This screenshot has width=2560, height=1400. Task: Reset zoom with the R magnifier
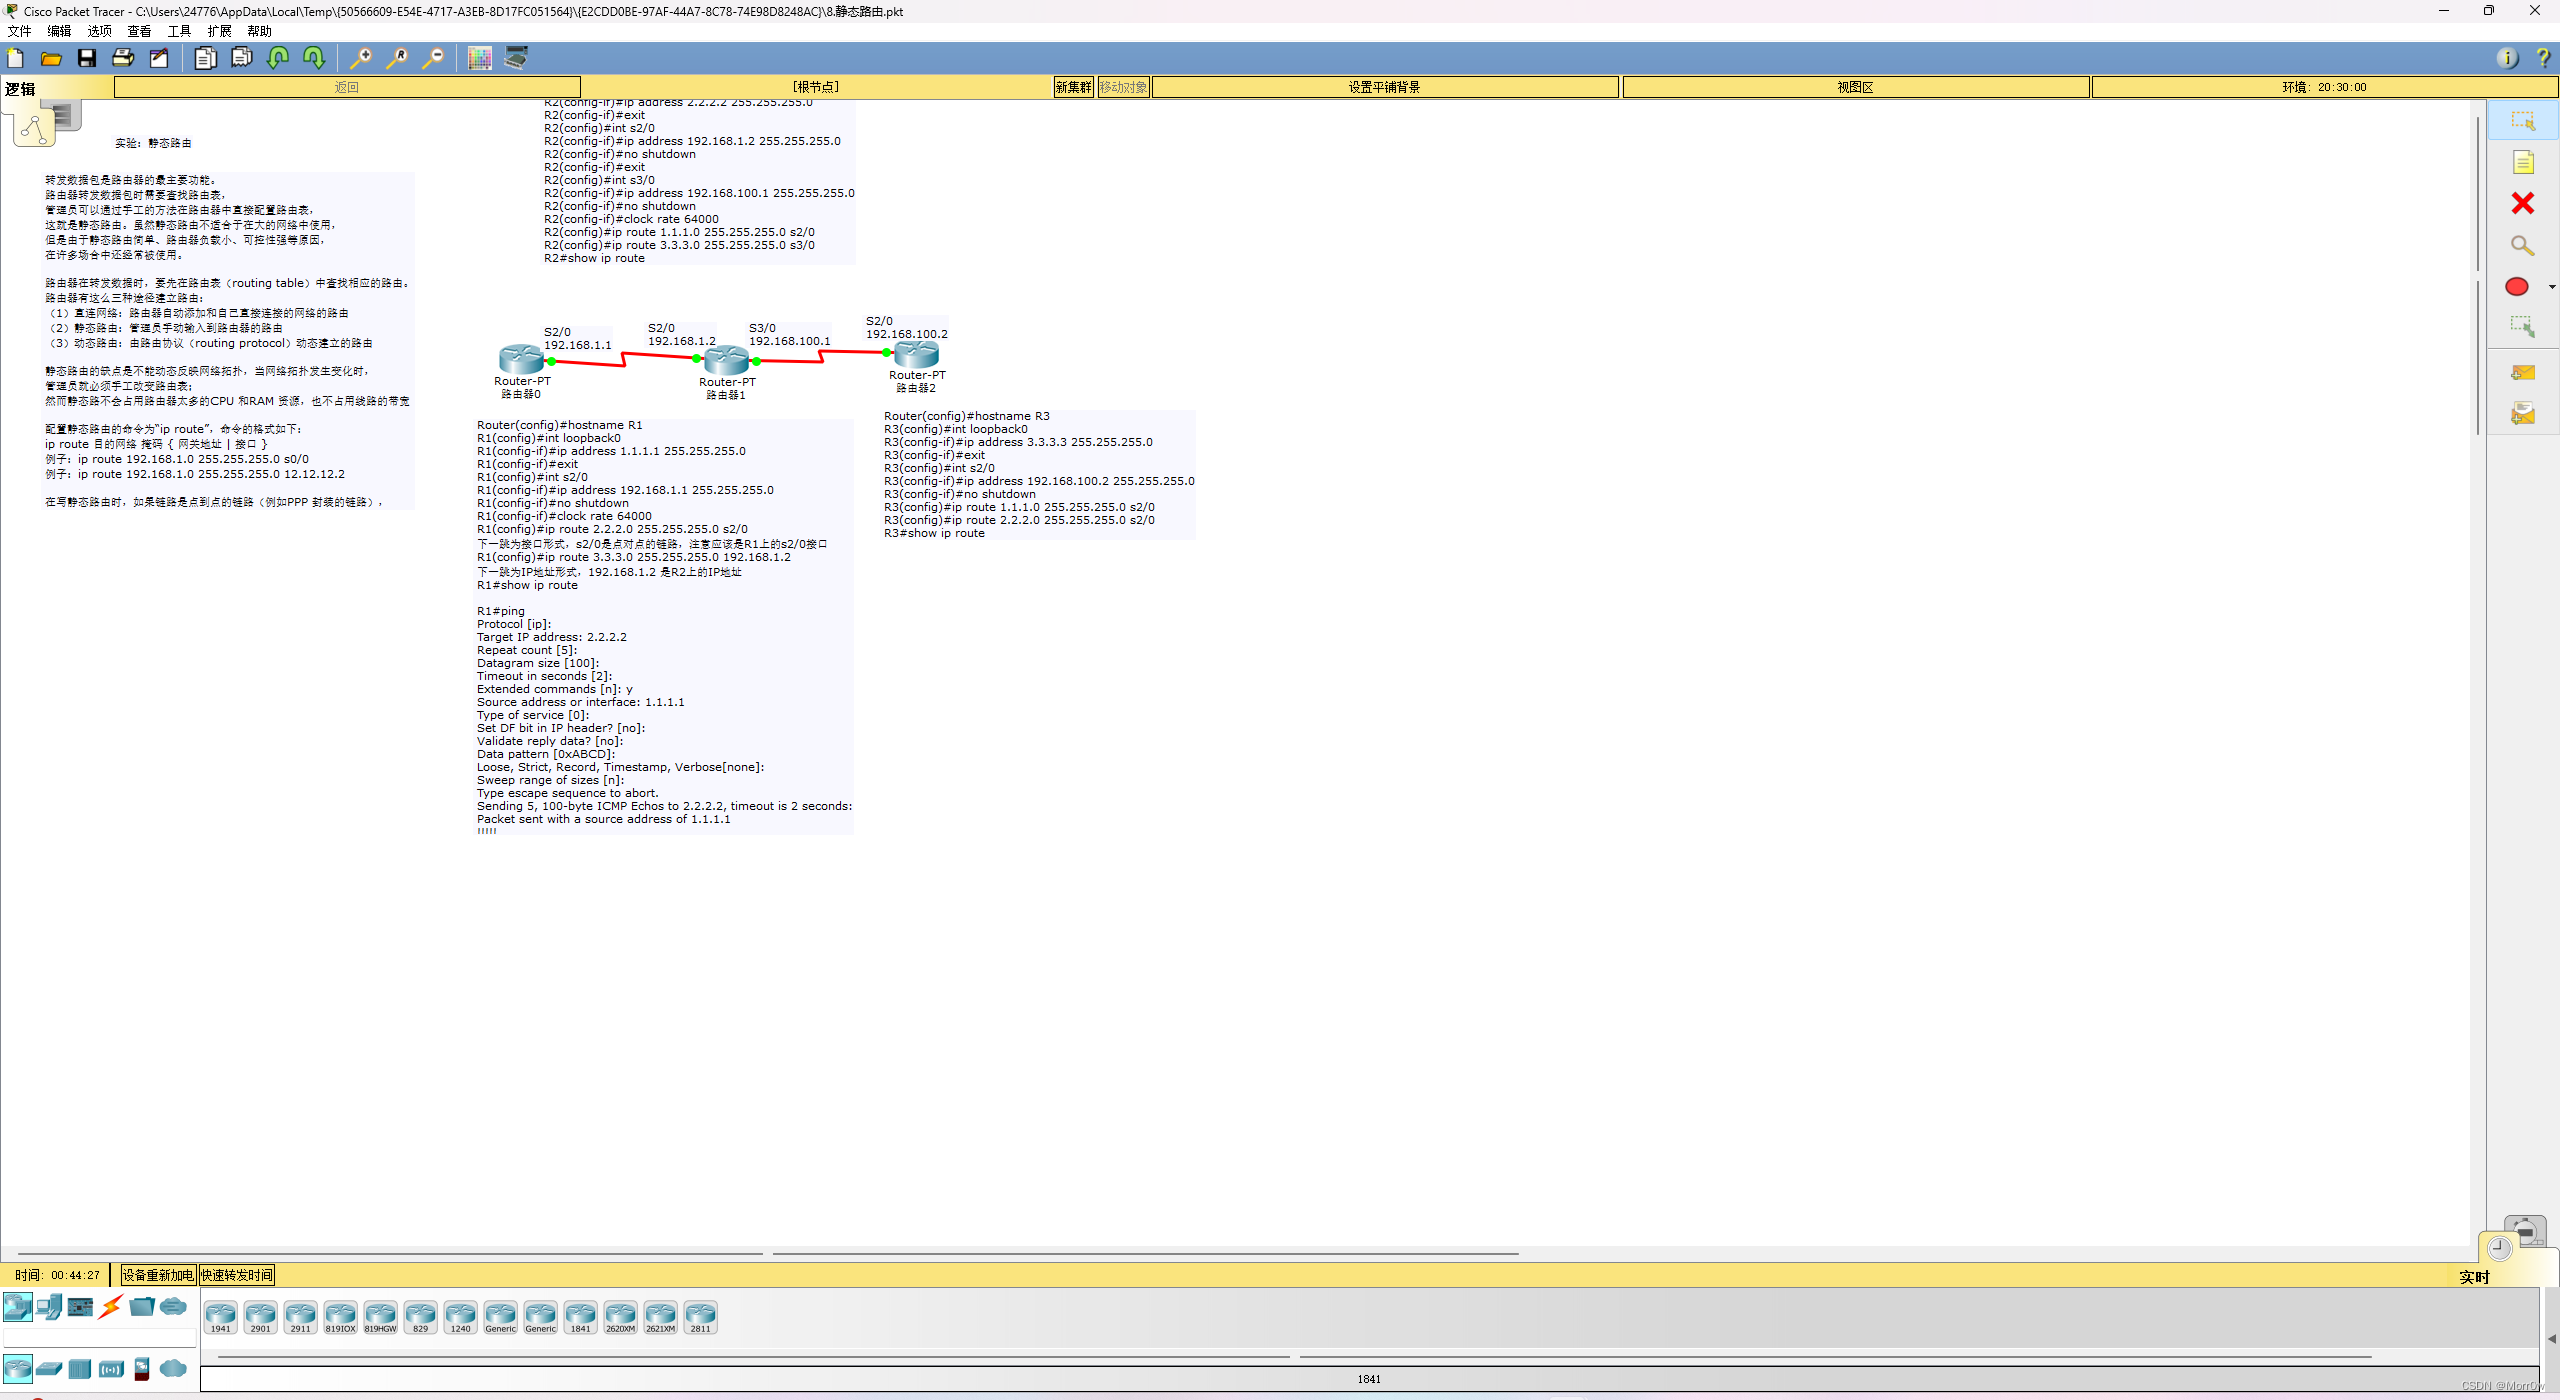point(397,58)
